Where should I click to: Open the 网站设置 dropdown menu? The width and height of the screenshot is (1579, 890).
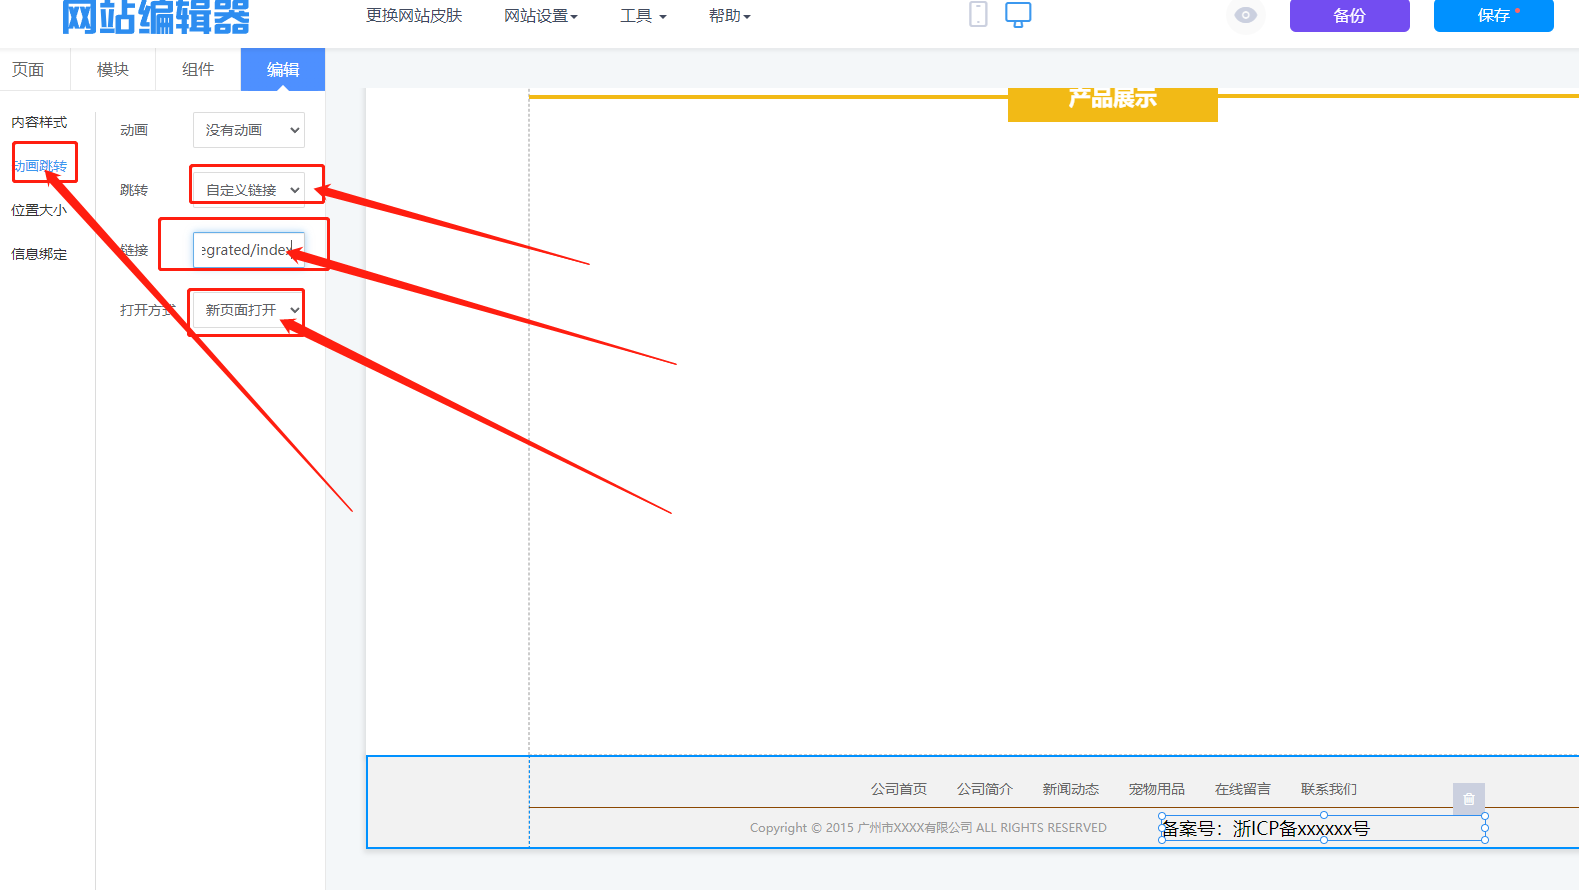(541, 16)
